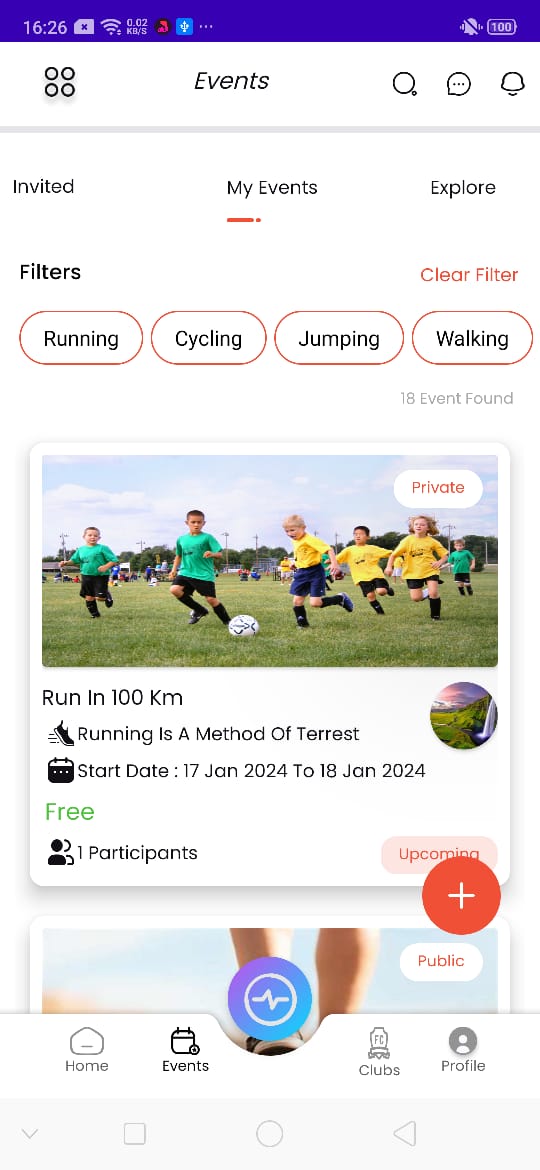Open the Run In 100 Km event photo
This screenshot has width=540, height=1170.
tap(269, 560)
